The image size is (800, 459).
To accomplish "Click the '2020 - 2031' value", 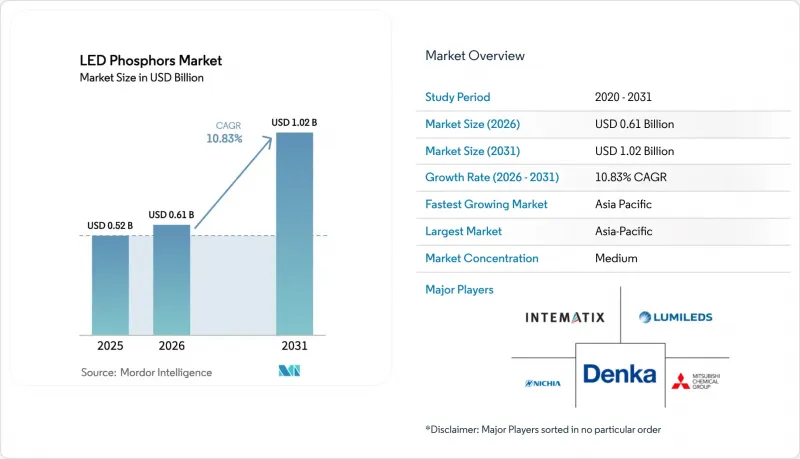I will click(x=623, y=97).
